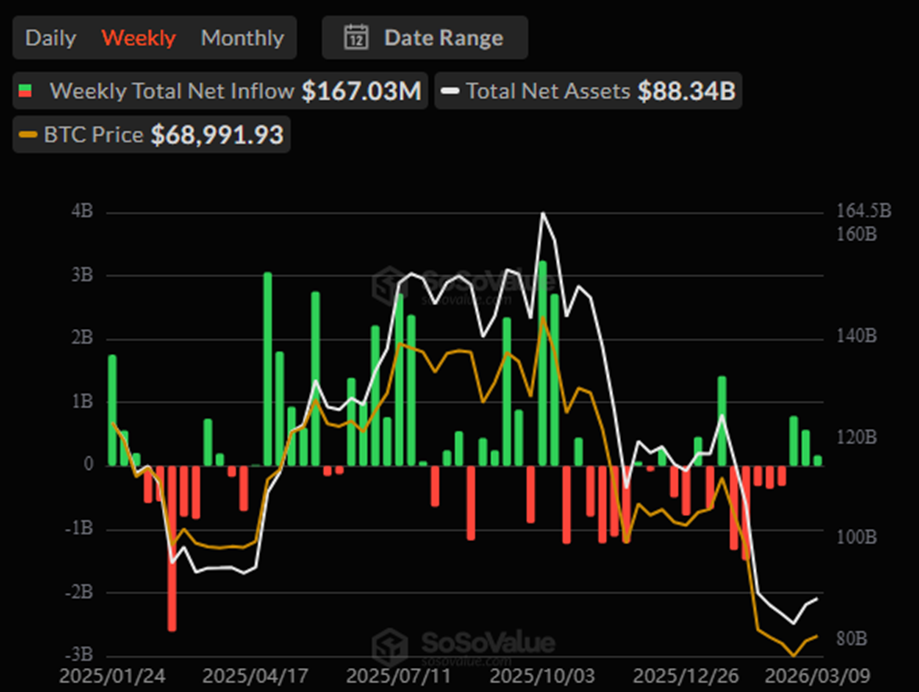Image resolution: width=919 pixels, height=692 pixels.
Task: Open the Date Range picker
Action: point(425,38)
